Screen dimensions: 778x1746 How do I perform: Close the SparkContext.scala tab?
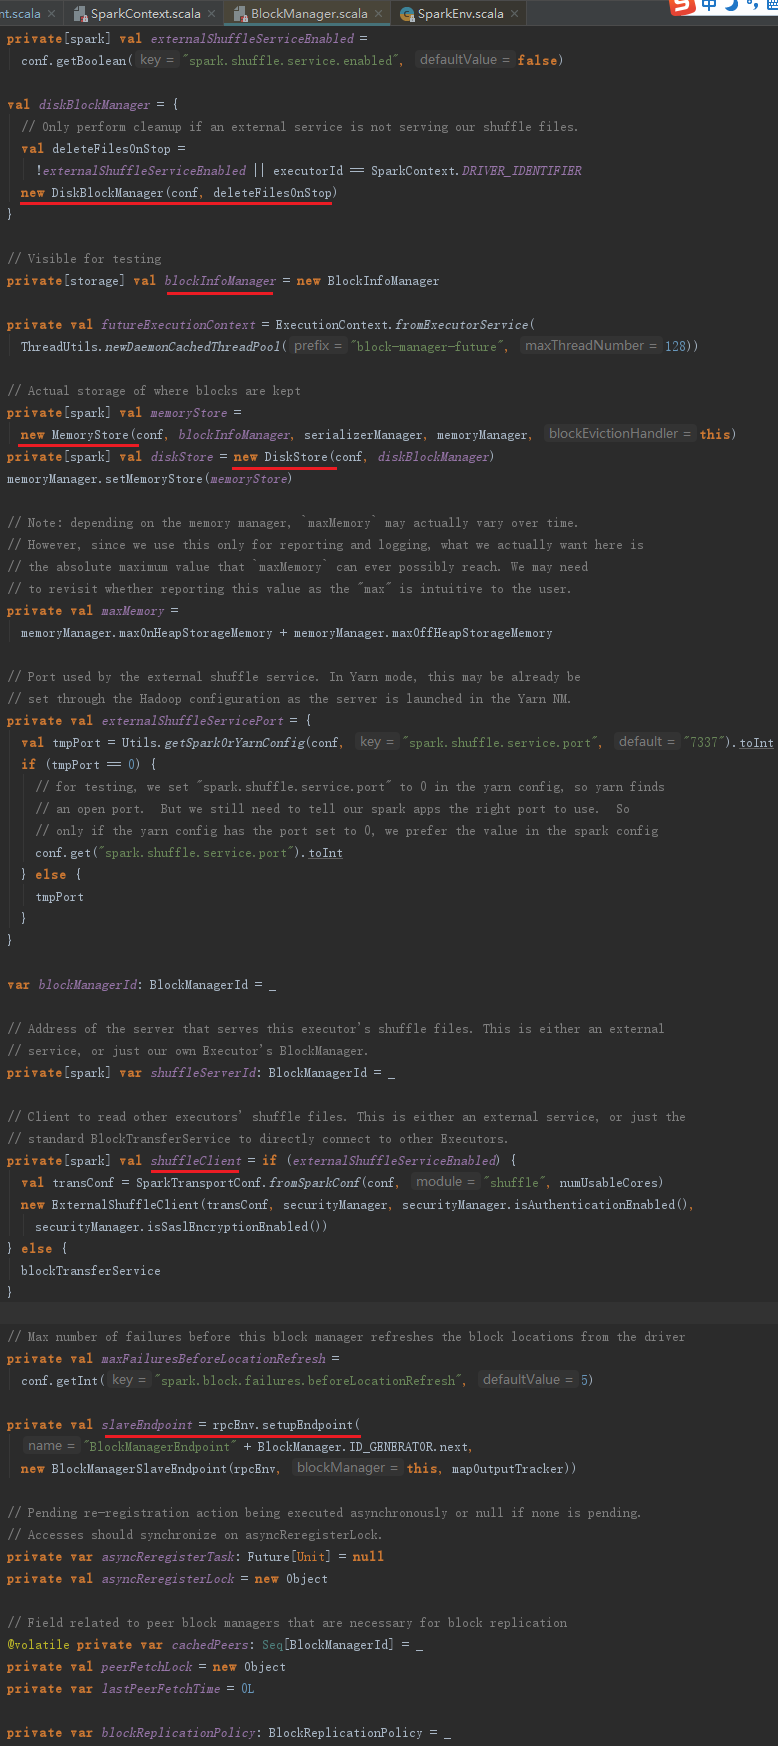[x=212, y=14]
